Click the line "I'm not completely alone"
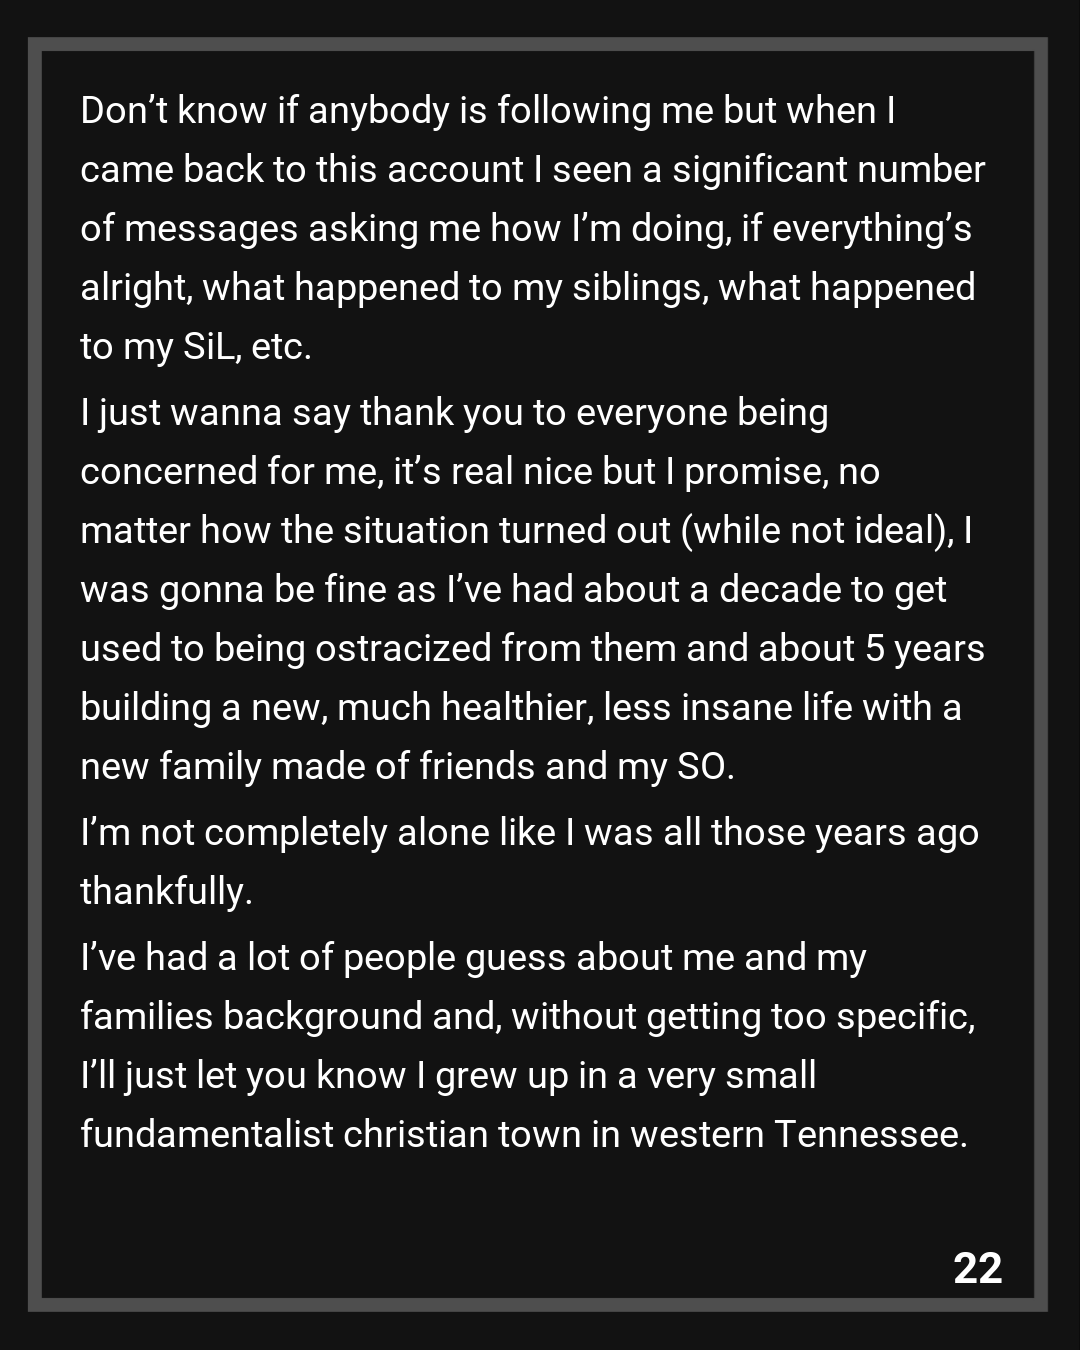1080x1350 pixels. tap(530, 832)
